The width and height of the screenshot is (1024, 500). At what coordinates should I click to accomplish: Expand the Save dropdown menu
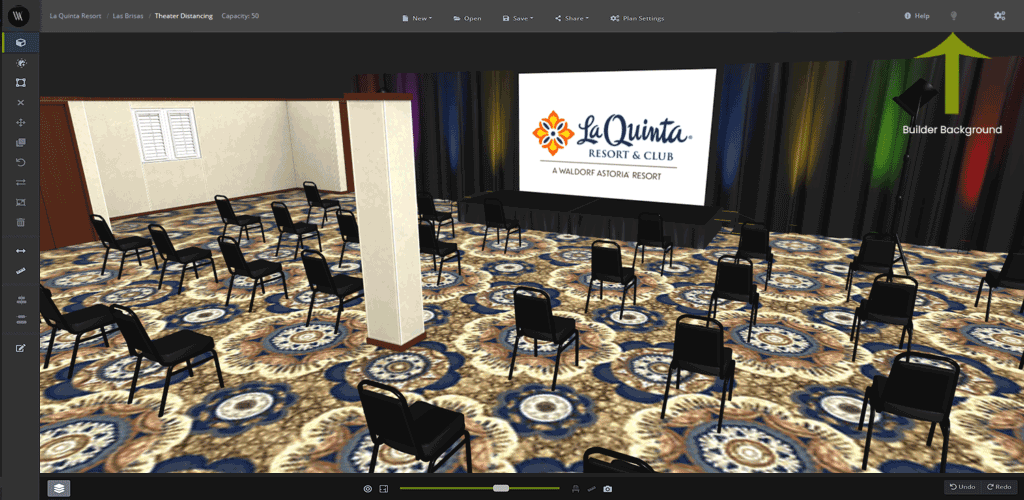click(x=518, y=18)
